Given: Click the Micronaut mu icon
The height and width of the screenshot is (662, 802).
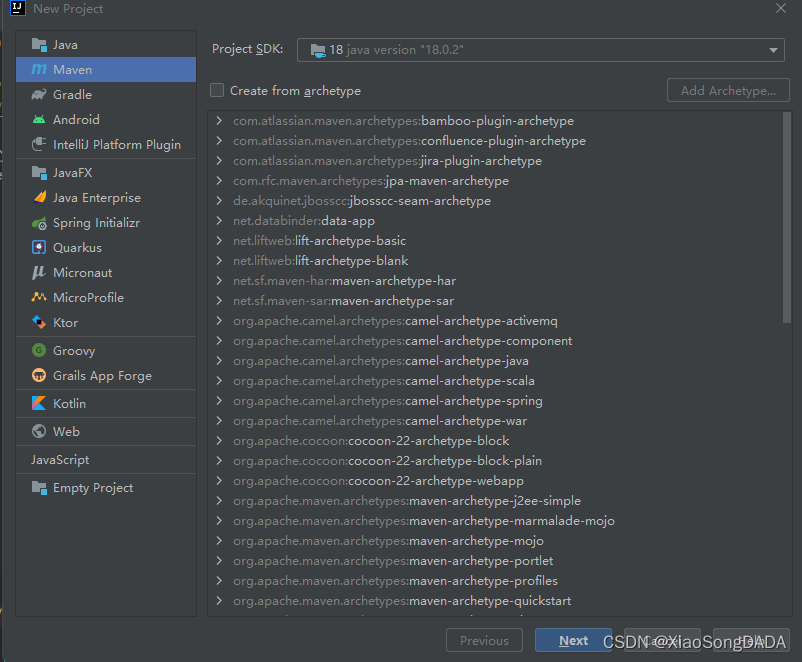Looking at the screenshot, I should 39,273.
